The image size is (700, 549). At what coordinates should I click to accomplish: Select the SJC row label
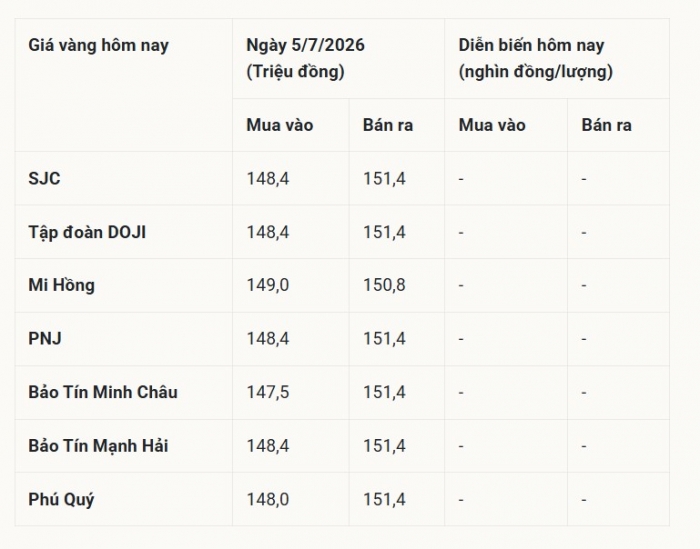[x=44, y=179]
